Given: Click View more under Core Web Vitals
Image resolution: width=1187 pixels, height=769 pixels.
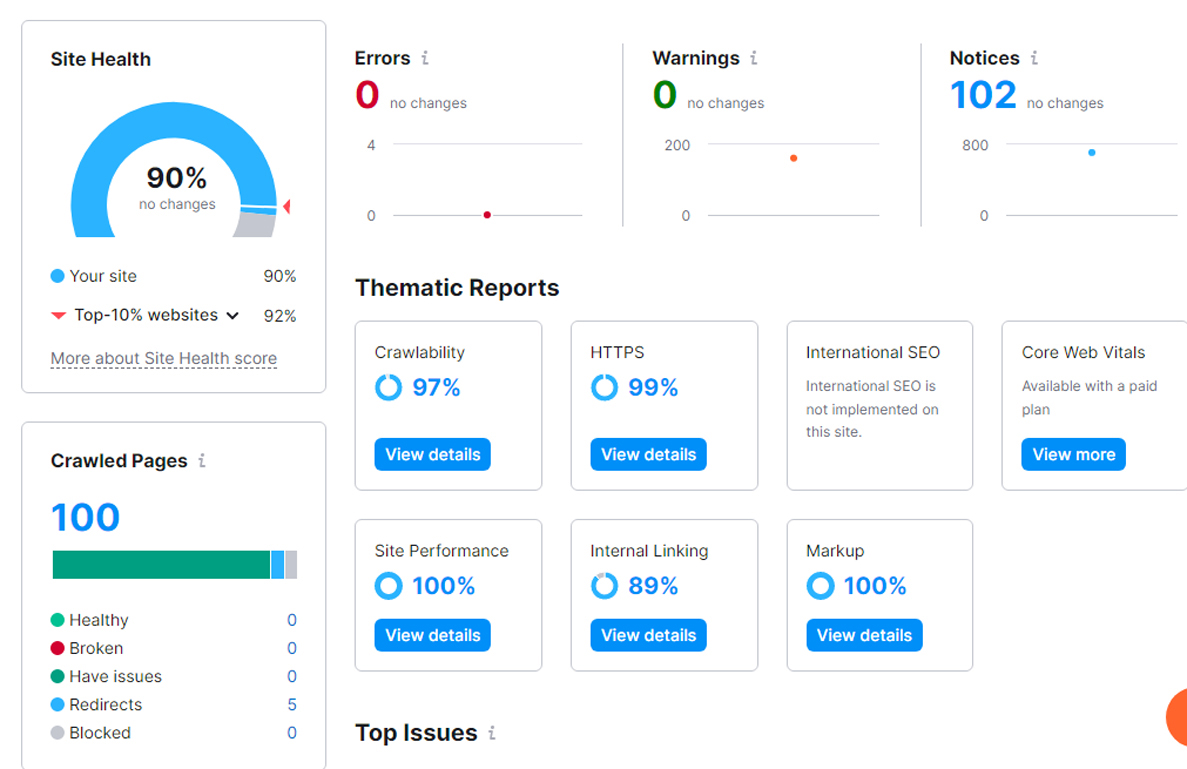Looking at the screenshot, I should click(1073, 454).
